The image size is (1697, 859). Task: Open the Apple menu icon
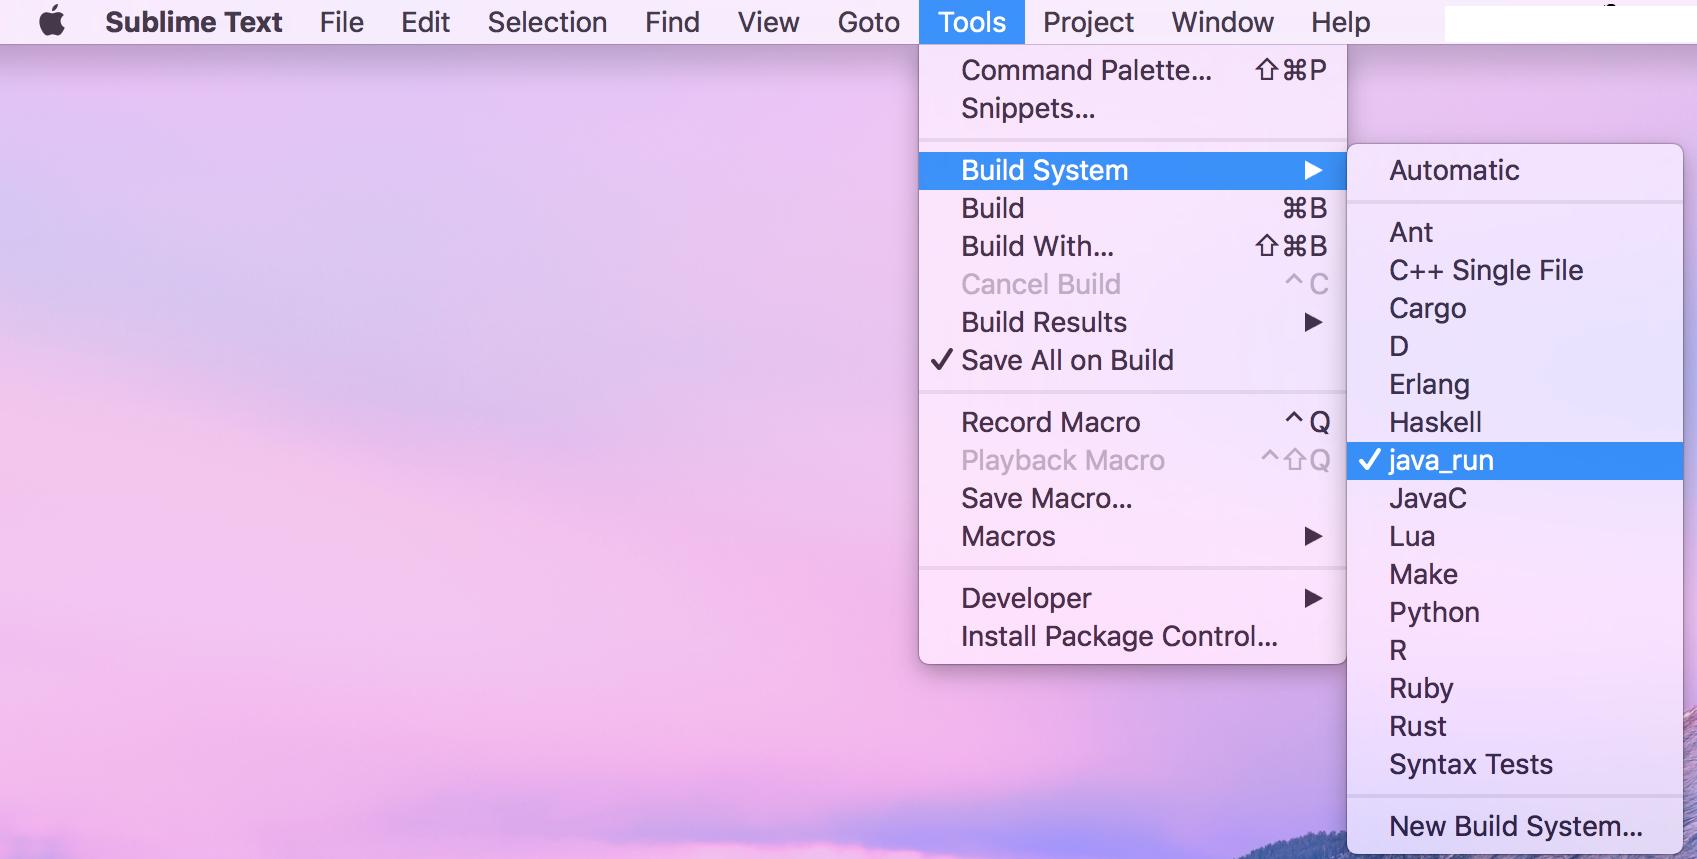pos(52,21)
